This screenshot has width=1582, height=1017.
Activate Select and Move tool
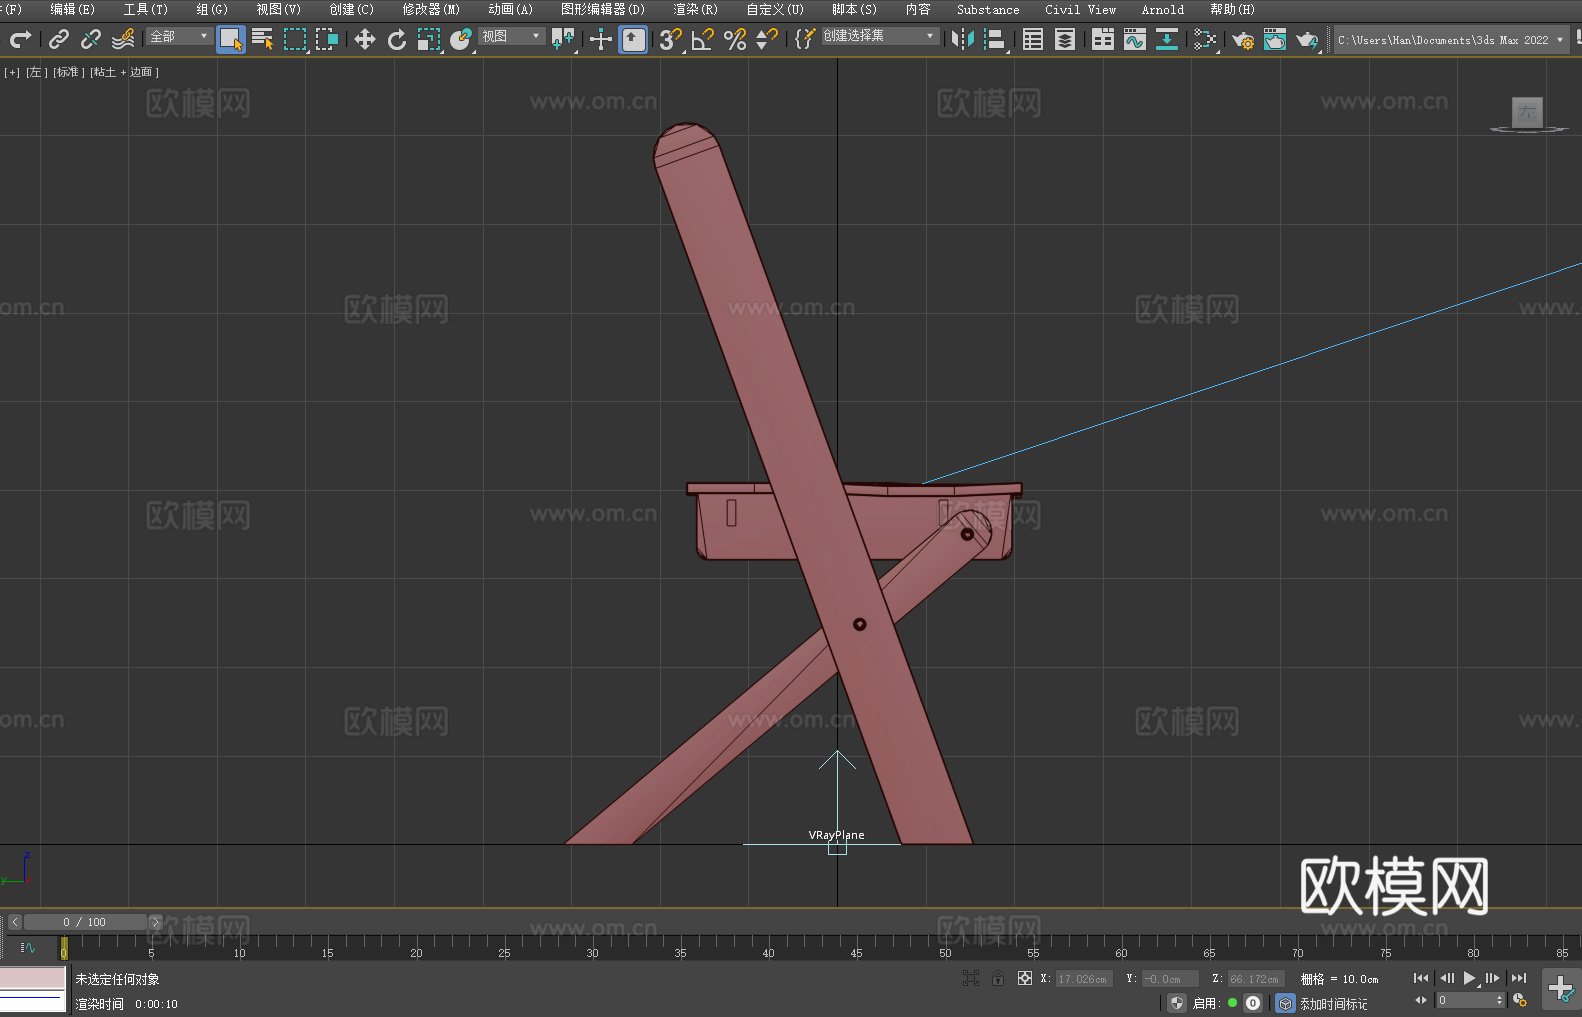(365, 39)
